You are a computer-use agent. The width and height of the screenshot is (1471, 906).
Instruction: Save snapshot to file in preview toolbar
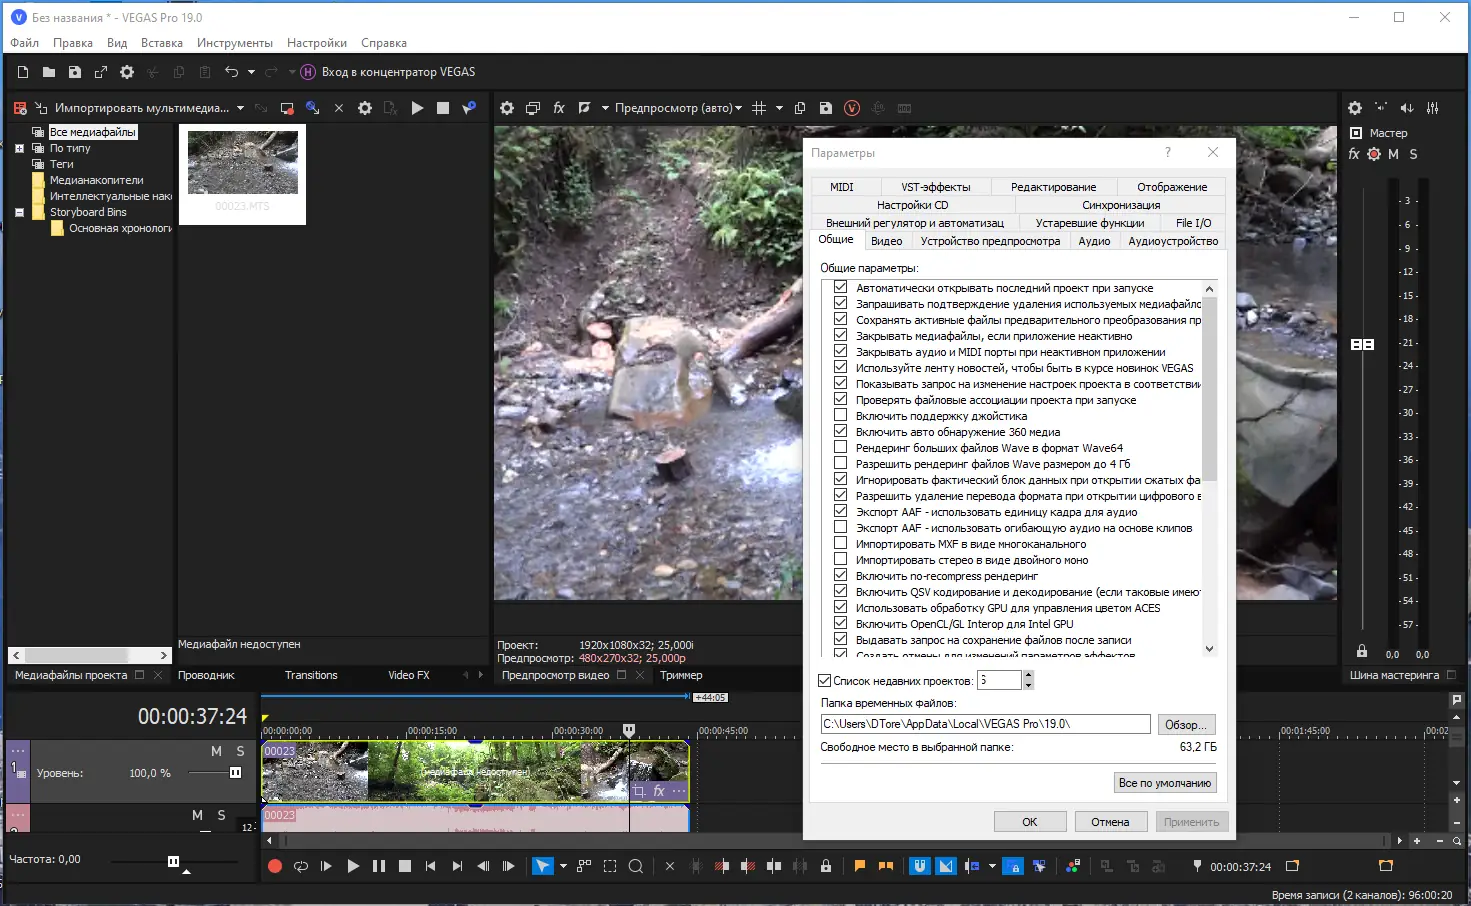(825, 108)
